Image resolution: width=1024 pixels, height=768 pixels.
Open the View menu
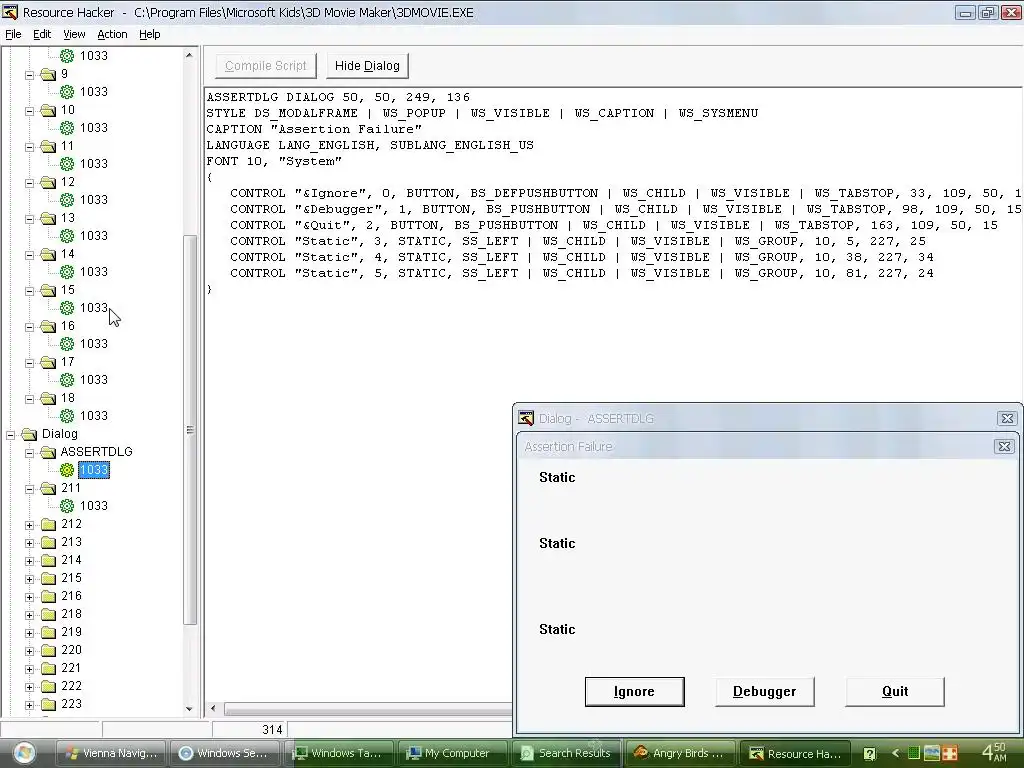[x=74, y=34]
